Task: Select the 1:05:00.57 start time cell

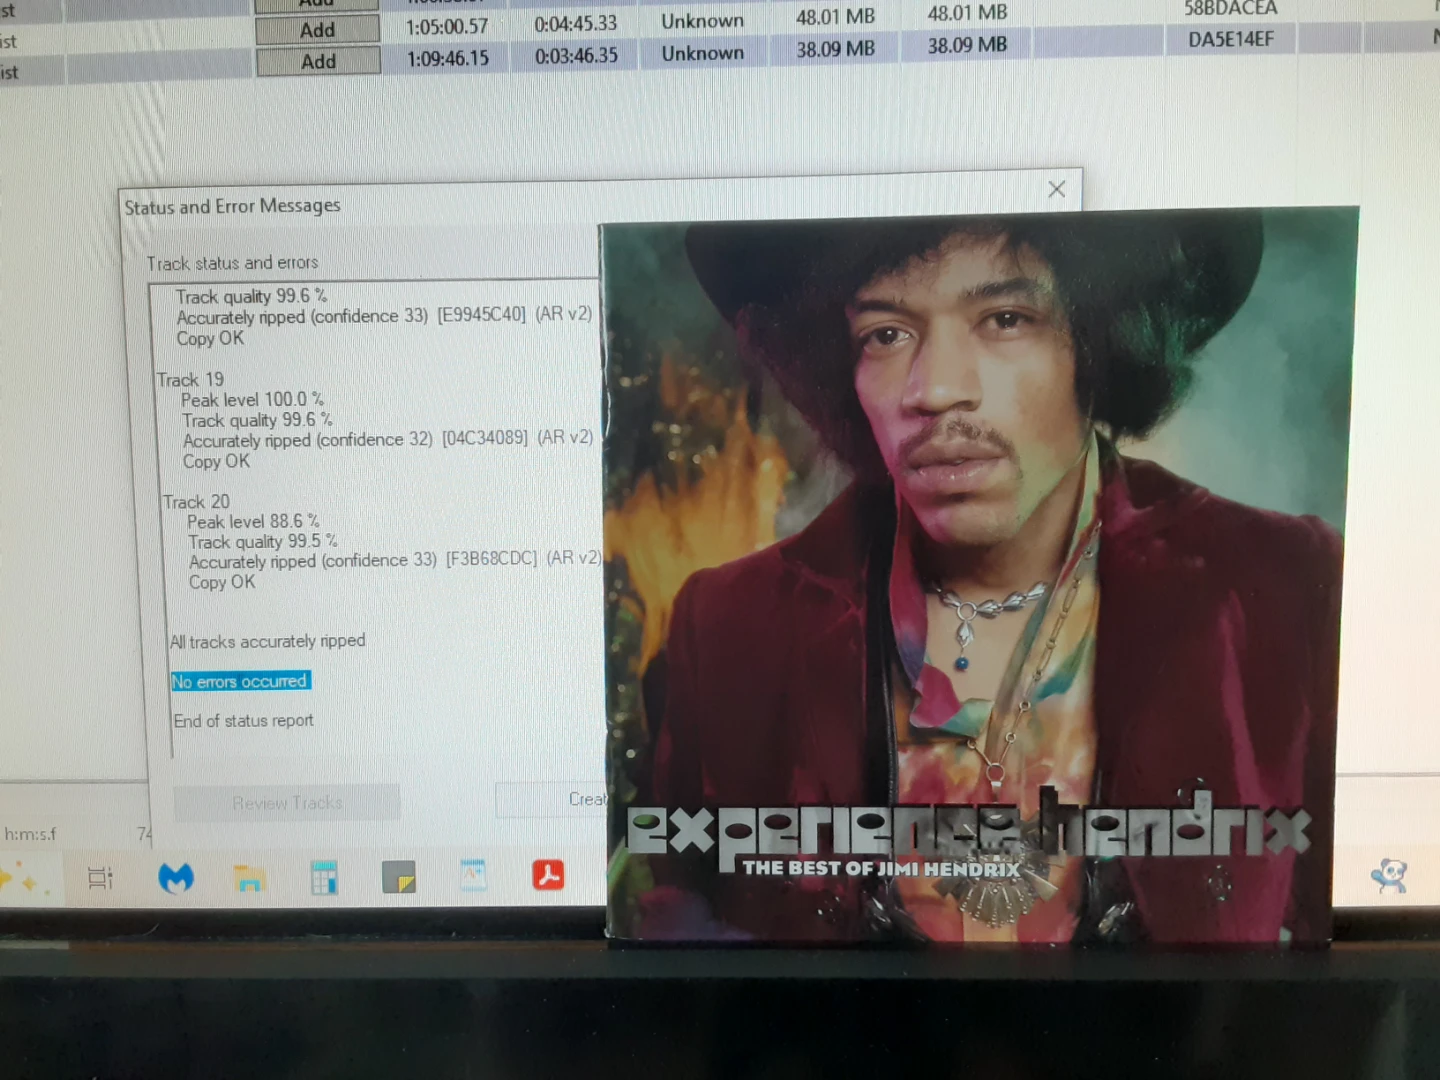Action: click(447, 27)
